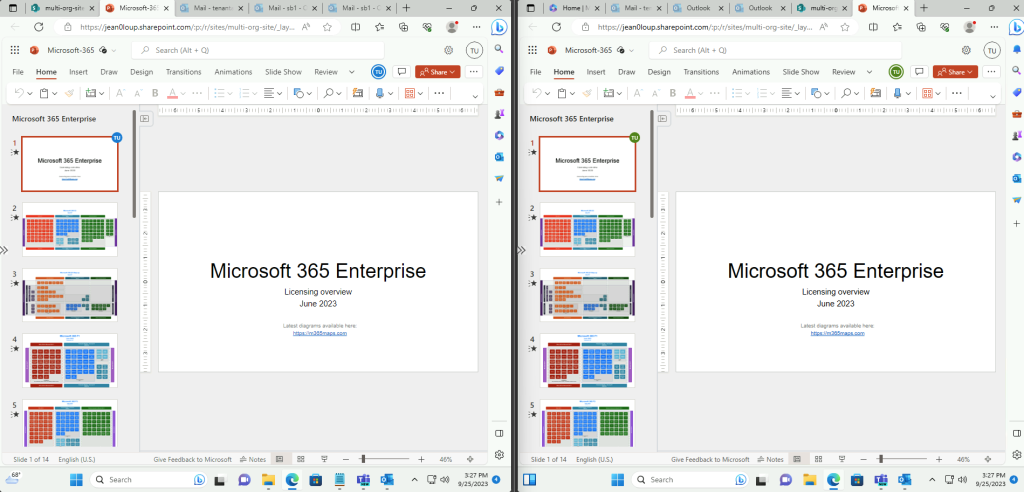Expand more ribbon tabs chevron, left window
The width and height of the screenshot is (1024, 492).
point(351,72)
